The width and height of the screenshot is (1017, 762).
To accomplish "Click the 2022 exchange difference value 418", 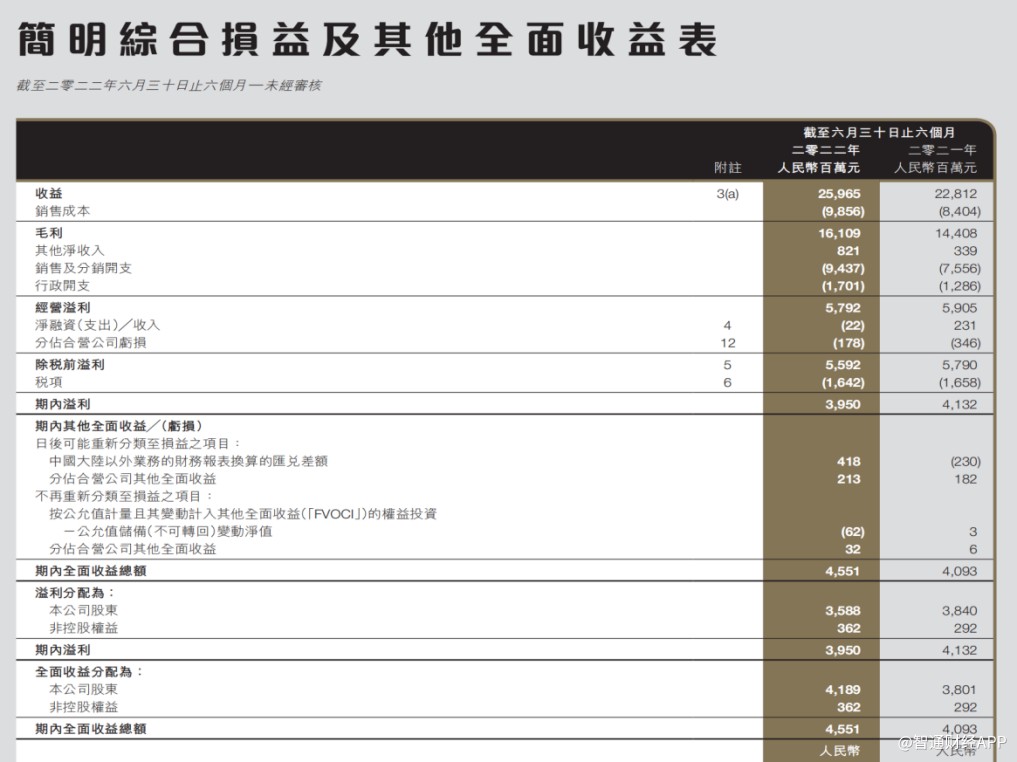I will (848, 462).
